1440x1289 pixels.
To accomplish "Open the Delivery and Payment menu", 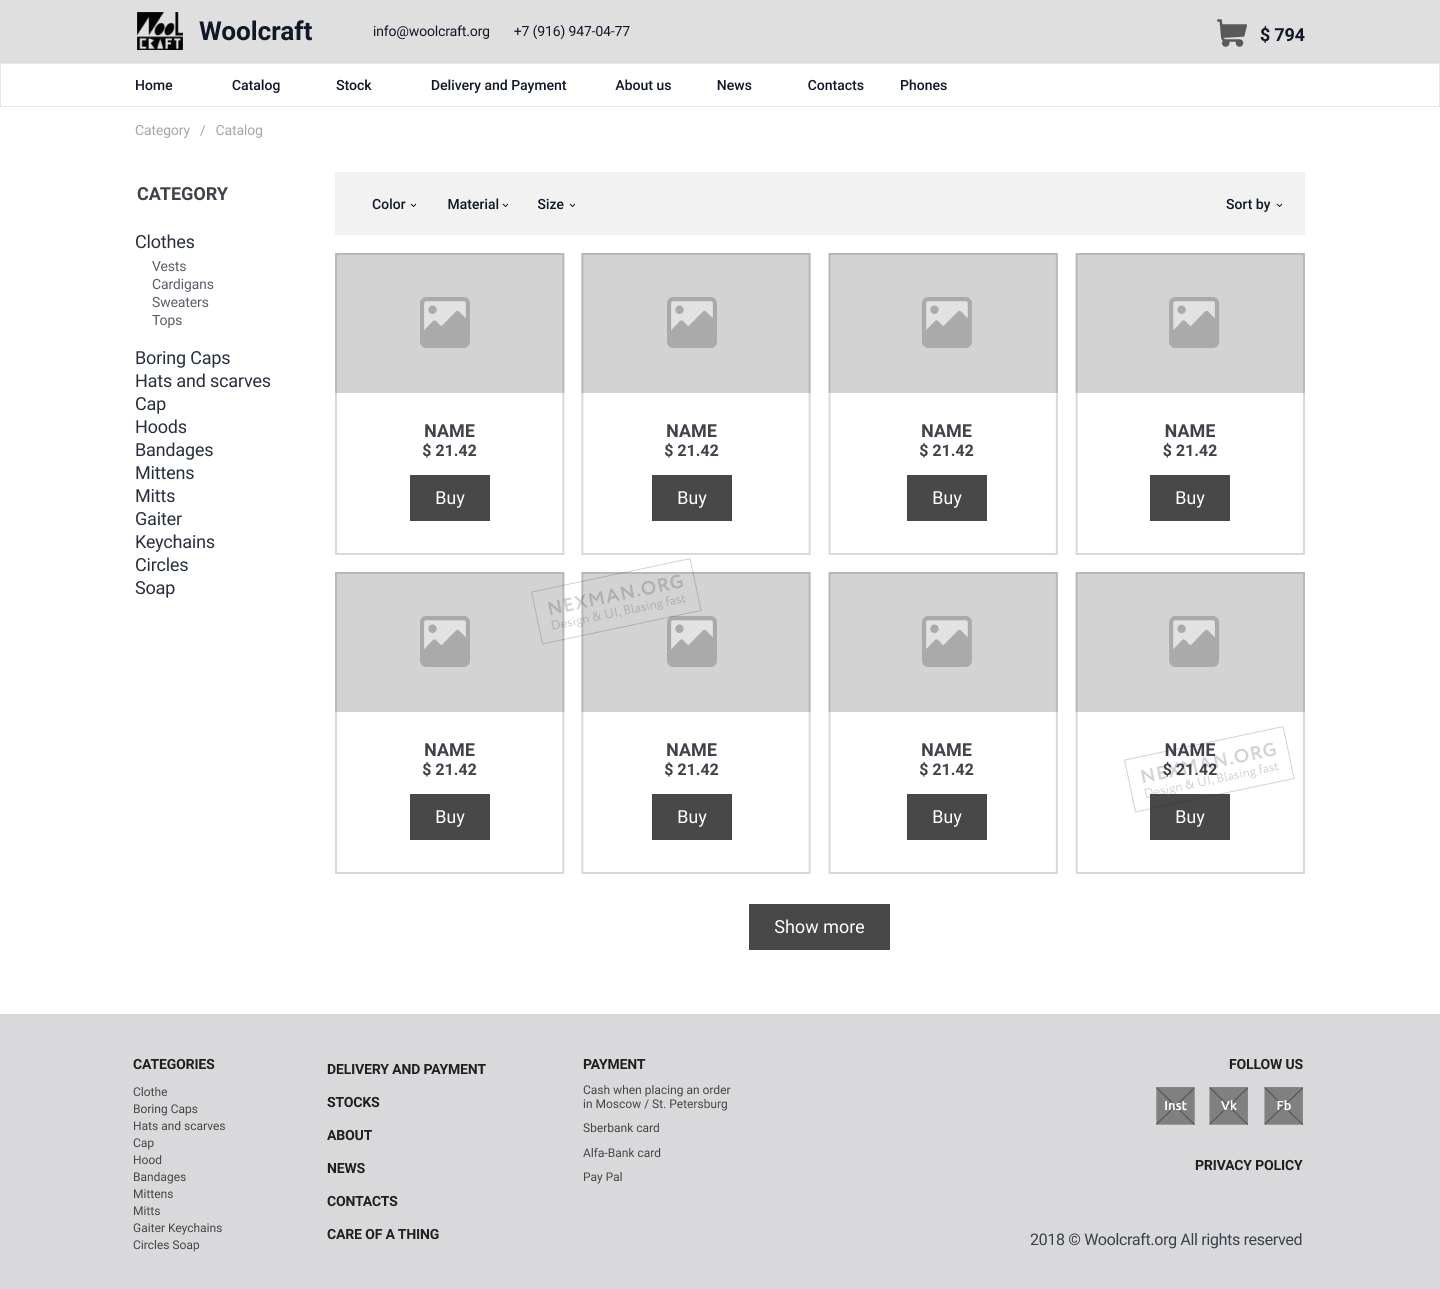I will point(498,85).
